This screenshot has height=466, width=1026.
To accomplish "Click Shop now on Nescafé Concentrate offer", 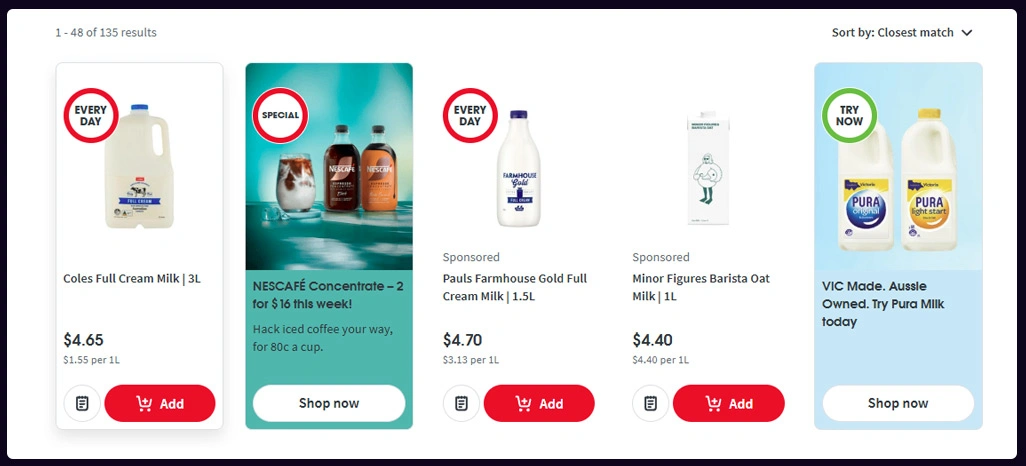I will point(329,403).
